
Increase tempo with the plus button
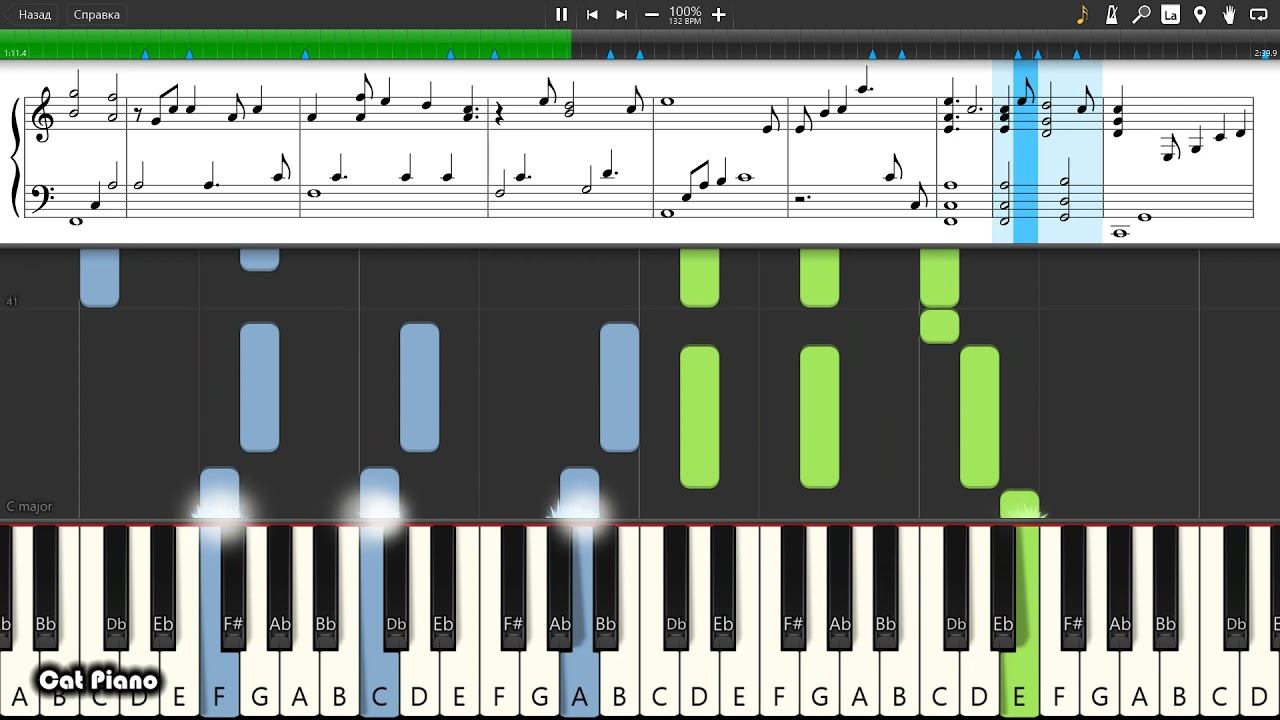(x=718, y=15)
